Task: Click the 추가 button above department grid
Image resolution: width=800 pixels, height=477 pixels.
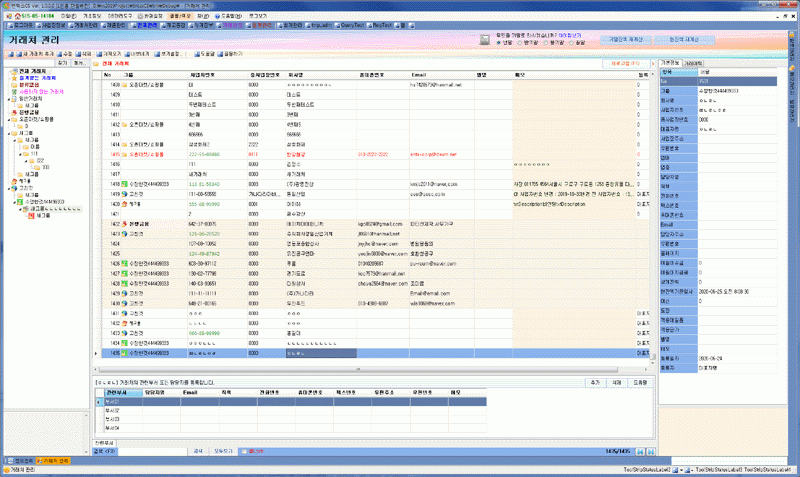Action: click(x=595, y=383)
